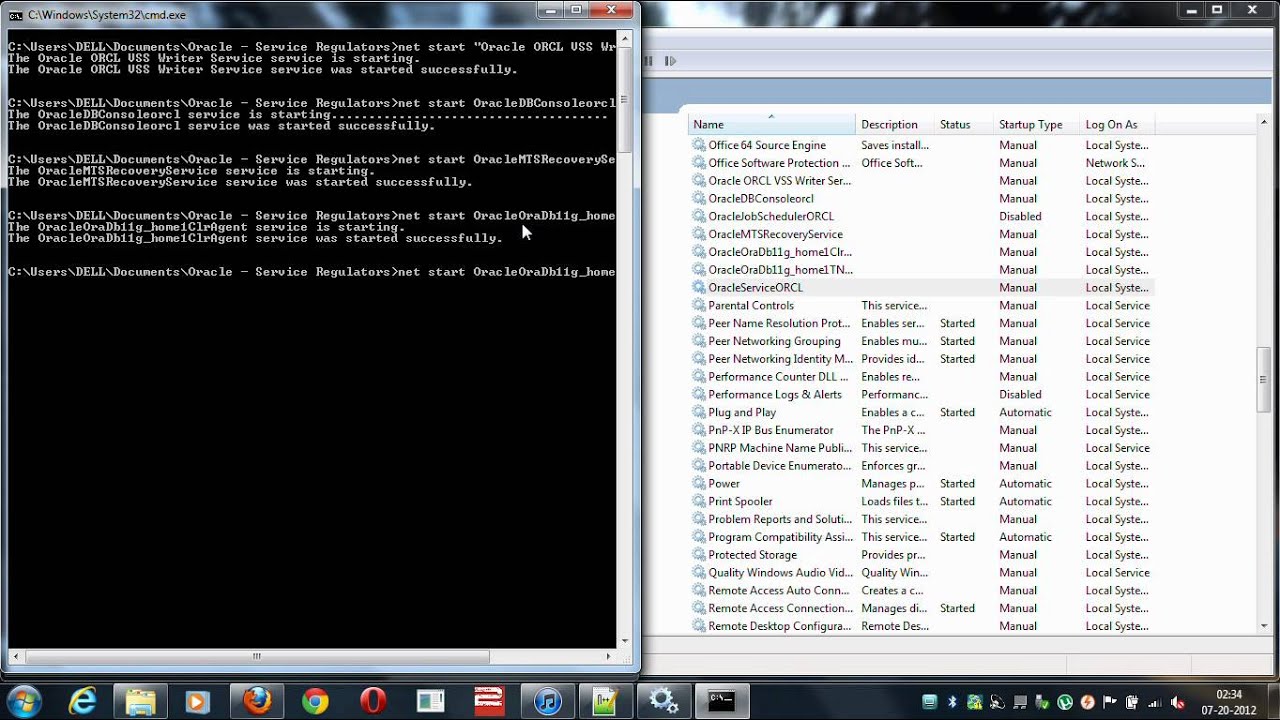The image size is (1280, 720).
Task: Click Network S... logon of Office Software Protection
Action: [1115, 163]
